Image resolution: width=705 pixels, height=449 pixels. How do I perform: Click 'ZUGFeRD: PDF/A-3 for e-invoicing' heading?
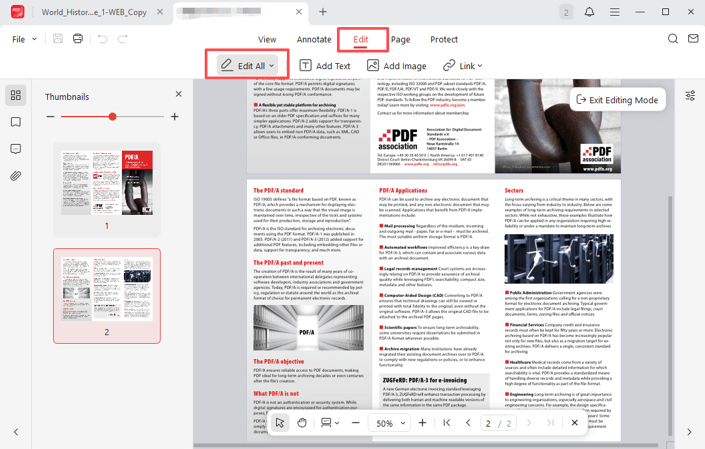point(425,380)
